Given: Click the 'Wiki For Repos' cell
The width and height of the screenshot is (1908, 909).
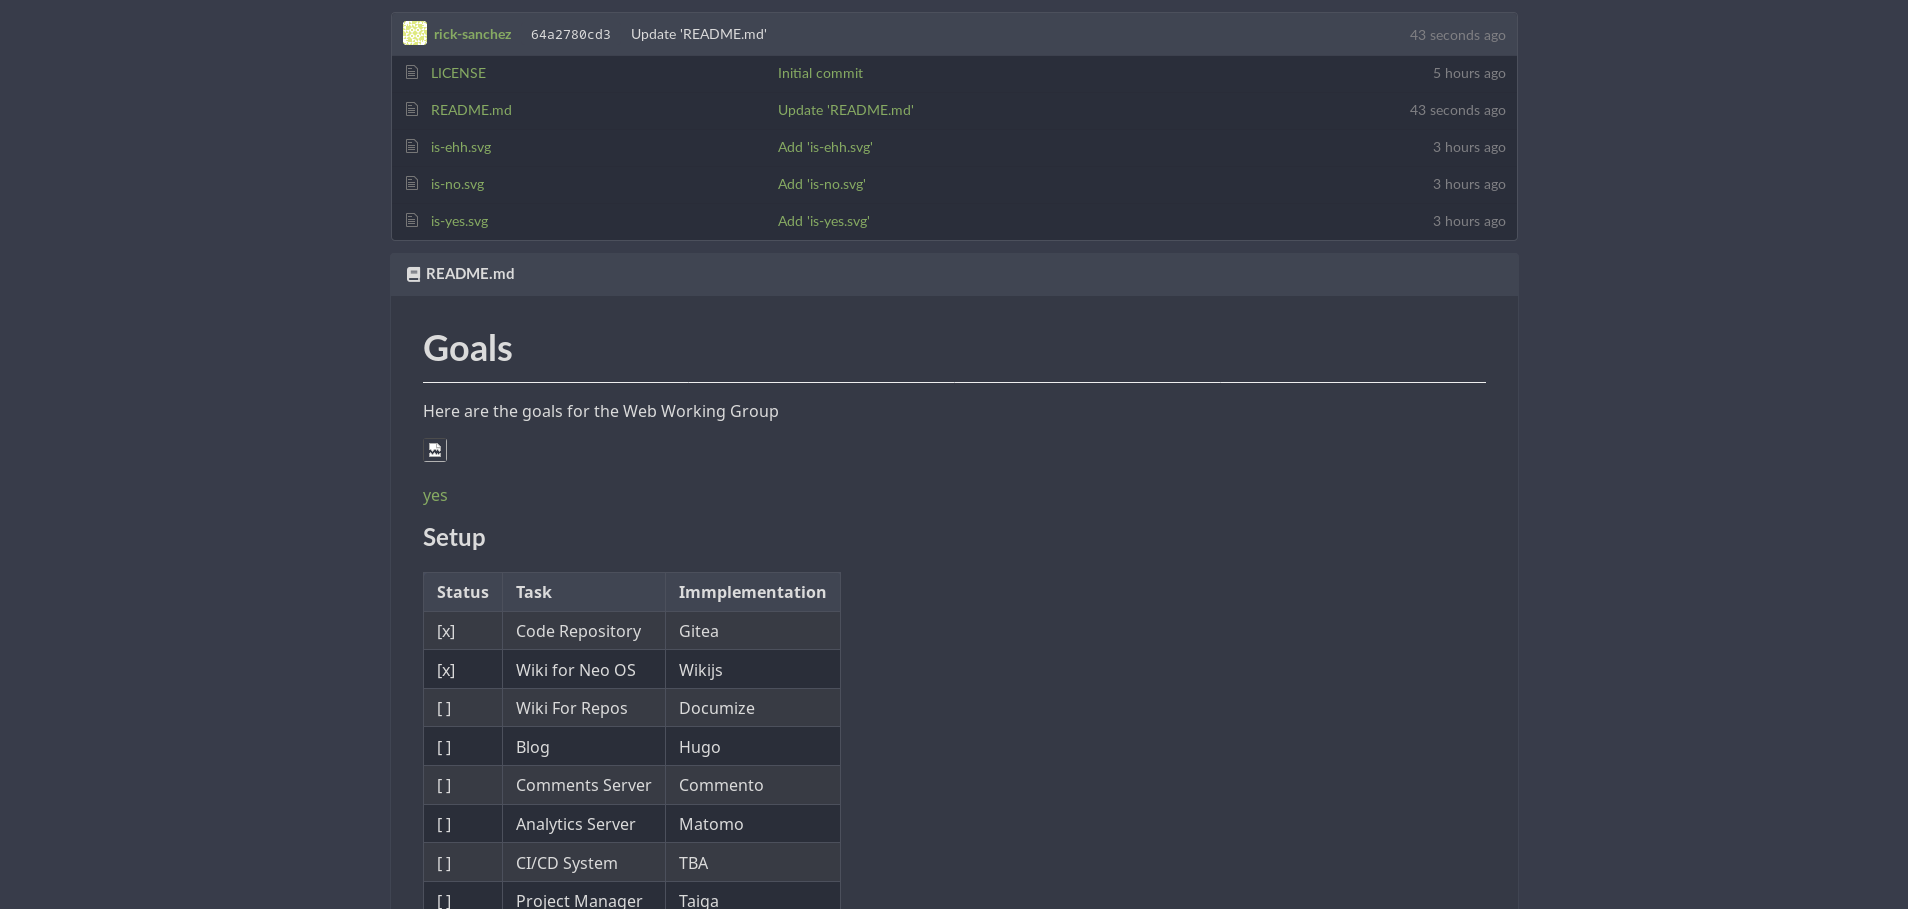Looking at the screenshot, I should (584, 708).
